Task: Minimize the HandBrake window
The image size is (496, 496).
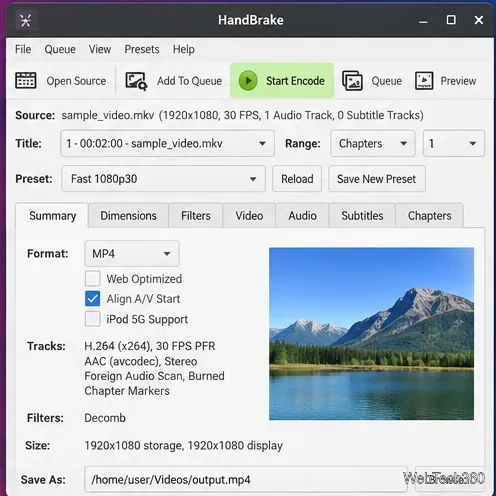Action: click(x=423, y=22)
